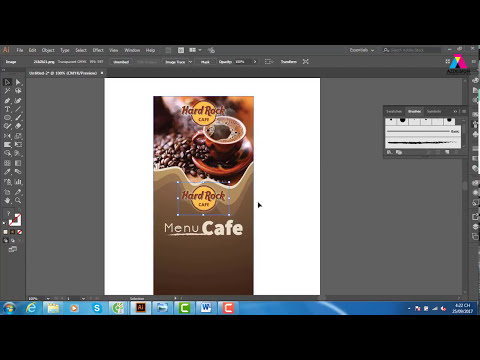Click the Search Adobe Stock field
Screen dimensions: 480x360
click(x=412, y=50)
